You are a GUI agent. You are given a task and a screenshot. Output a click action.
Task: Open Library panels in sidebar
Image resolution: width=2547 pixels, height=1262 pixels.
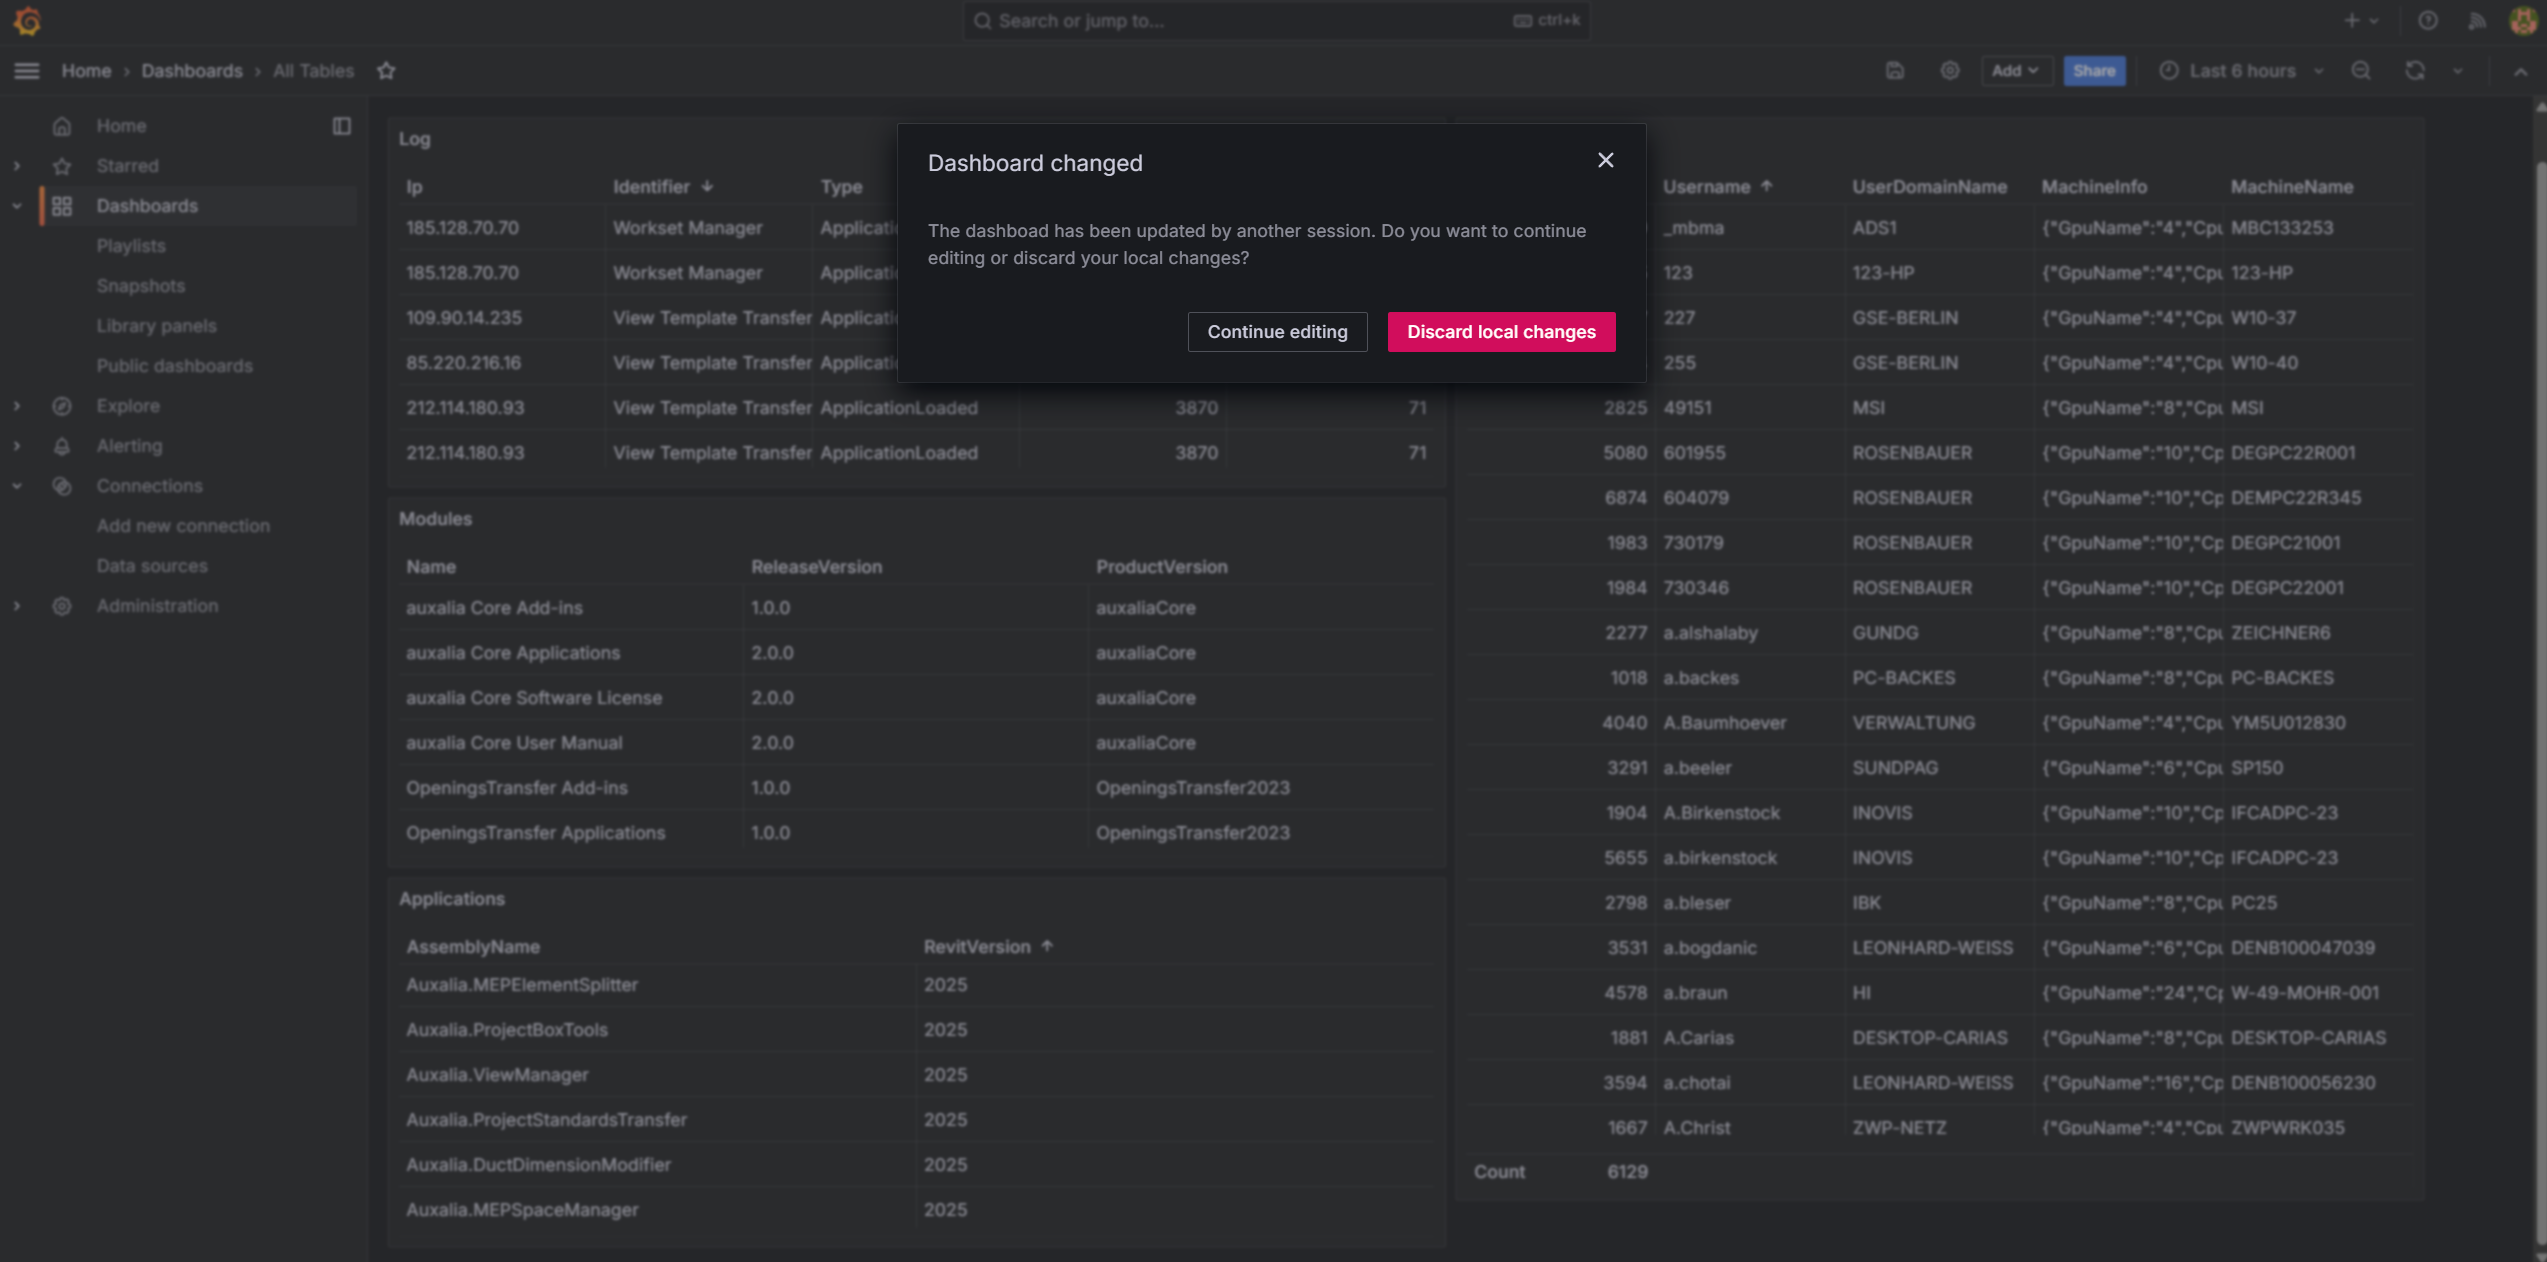coord(156,326)
